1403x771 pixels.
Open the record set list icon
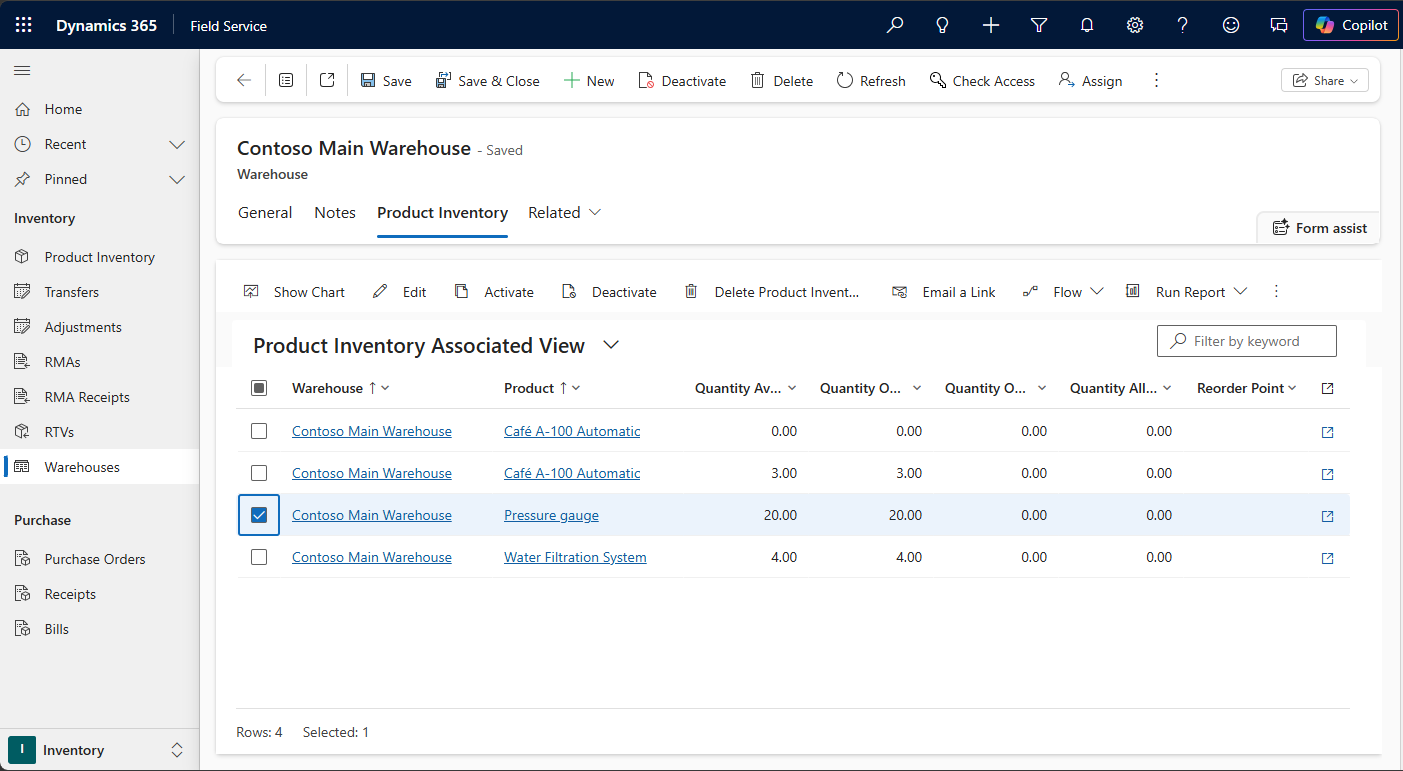point(286,81)
